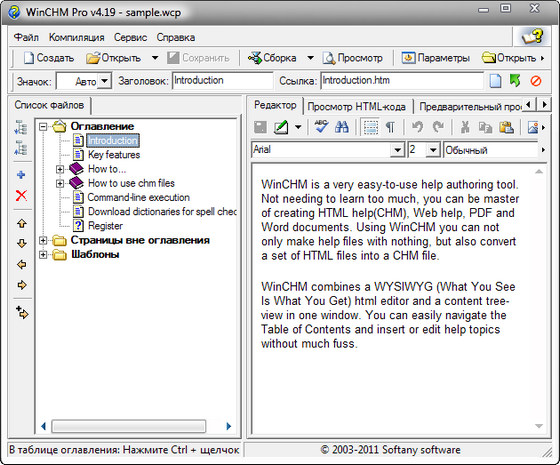Open the Параметры settings button

[x=436, y=58]
